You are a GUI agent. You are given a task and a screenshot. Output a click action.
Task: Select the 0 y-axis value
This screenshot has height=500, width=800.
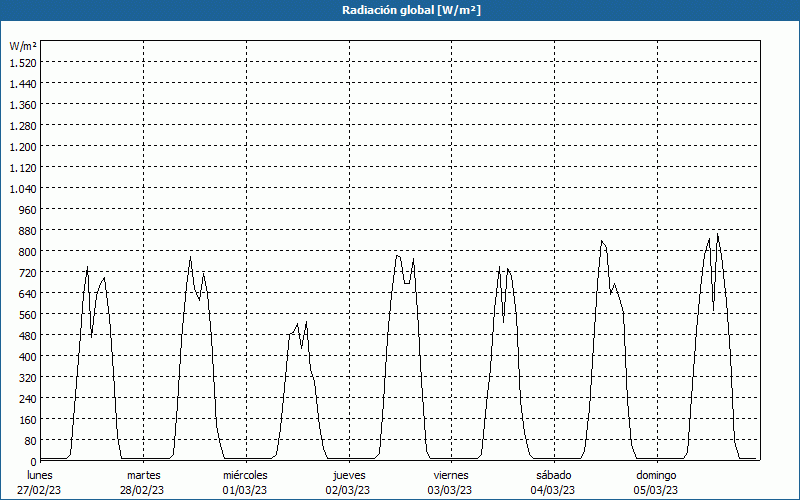click(34, 462)
